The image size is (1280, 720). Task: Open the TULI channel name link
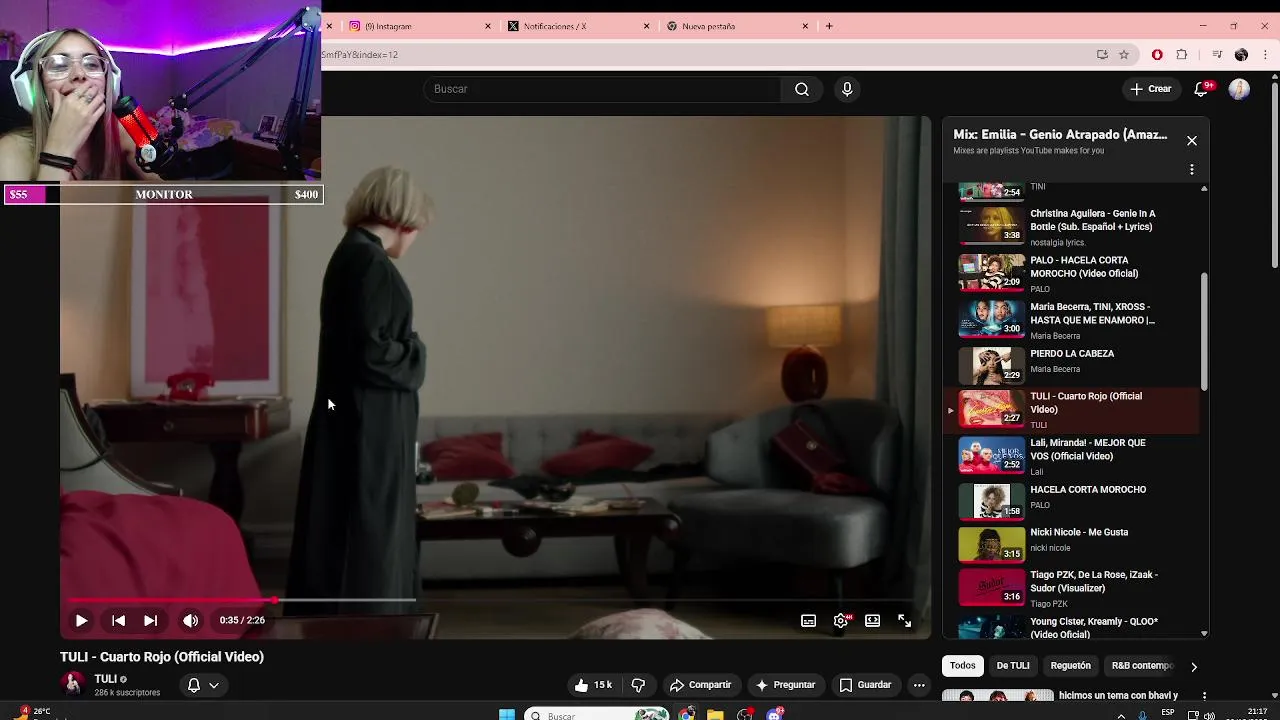[x=105, y=679]
